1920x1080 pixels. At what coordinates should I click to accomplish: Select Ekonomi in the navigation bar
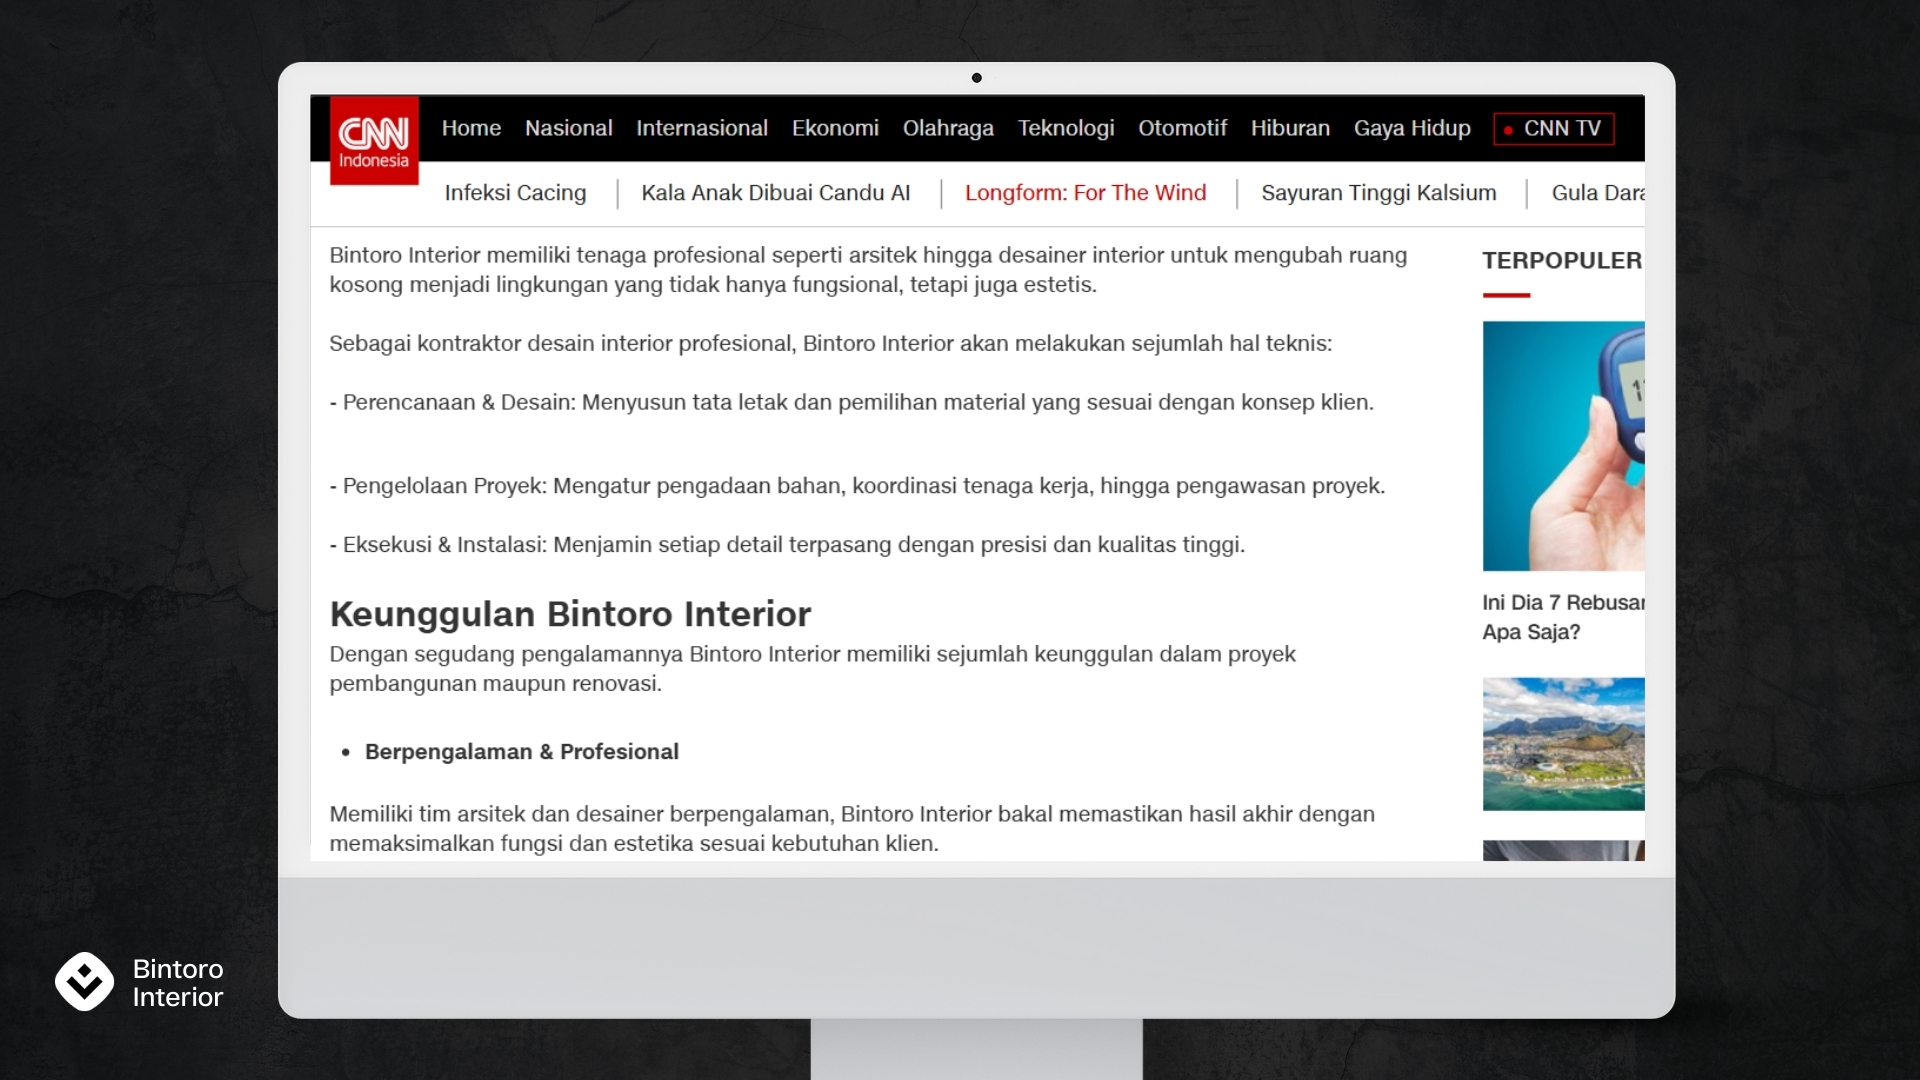[x=835, y=129]
